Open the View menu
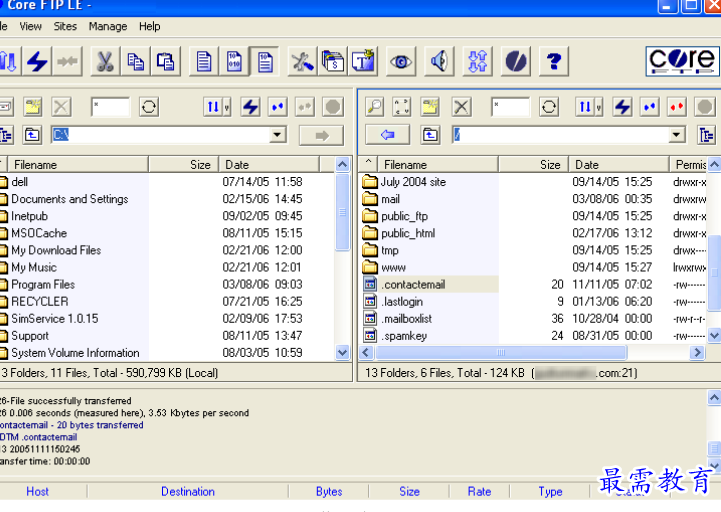The width and height of the screenshot is (721, 512). [x=30, y=26]
